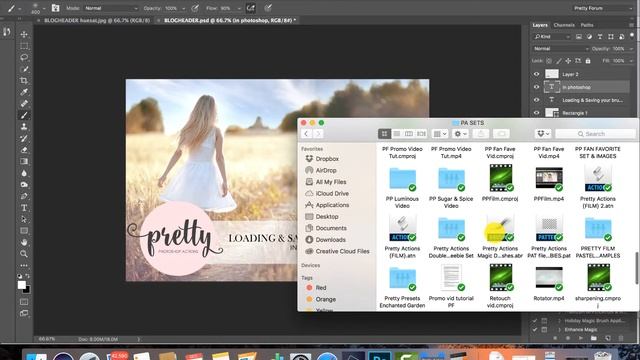Select the Zoom tool in Photoshop toolbar
This screenshot has height=360, width=640.
pos(24,254)
